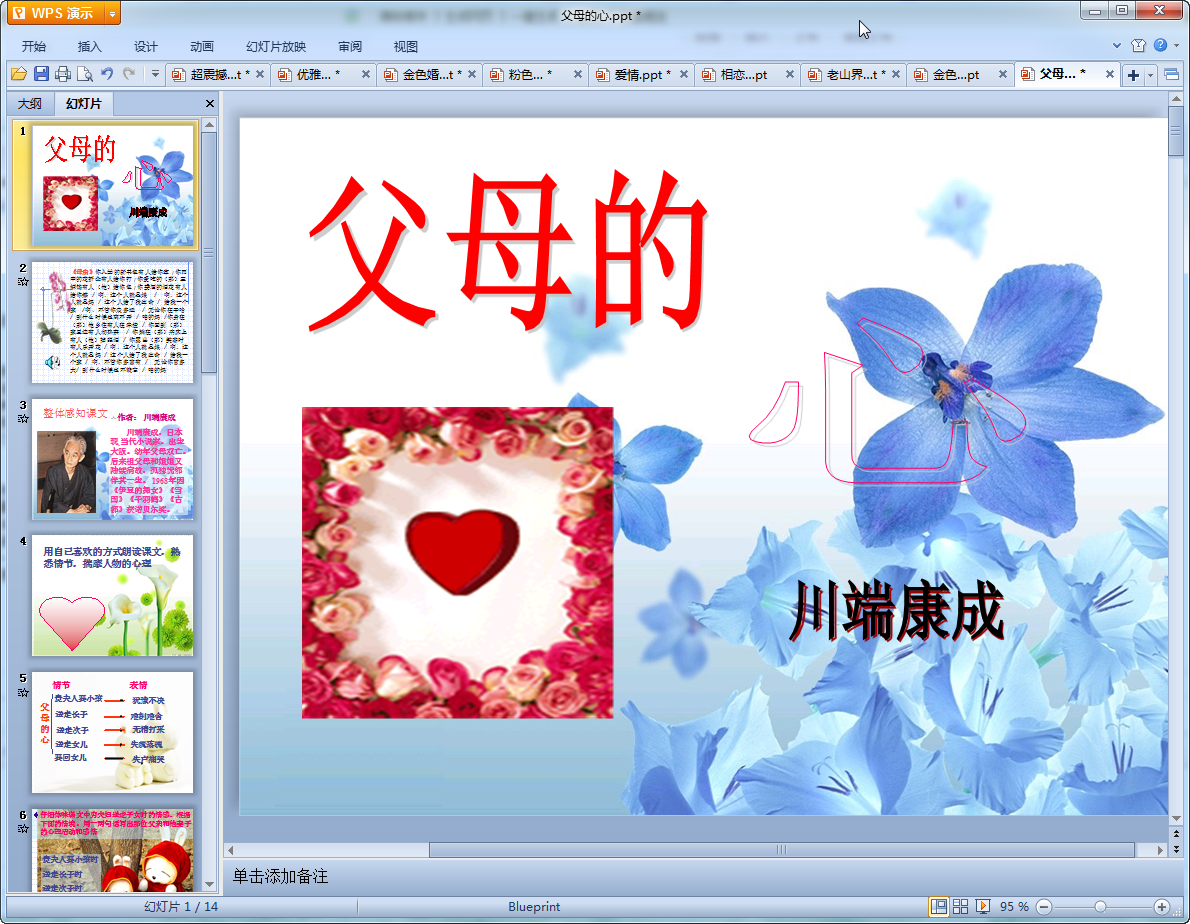Zoom in with the plus button

(x=1161, y=907)
